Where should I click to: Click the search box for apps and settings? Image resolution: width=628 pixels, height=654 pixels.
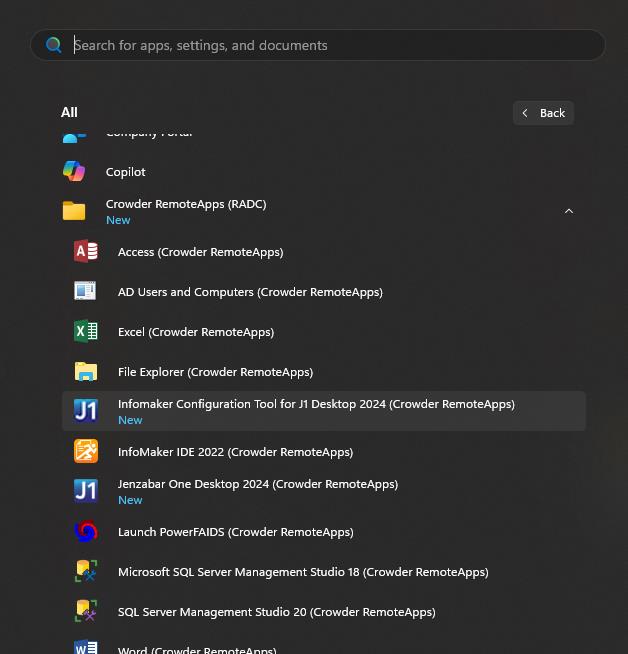pyautogui.click(x=330, y=45)
